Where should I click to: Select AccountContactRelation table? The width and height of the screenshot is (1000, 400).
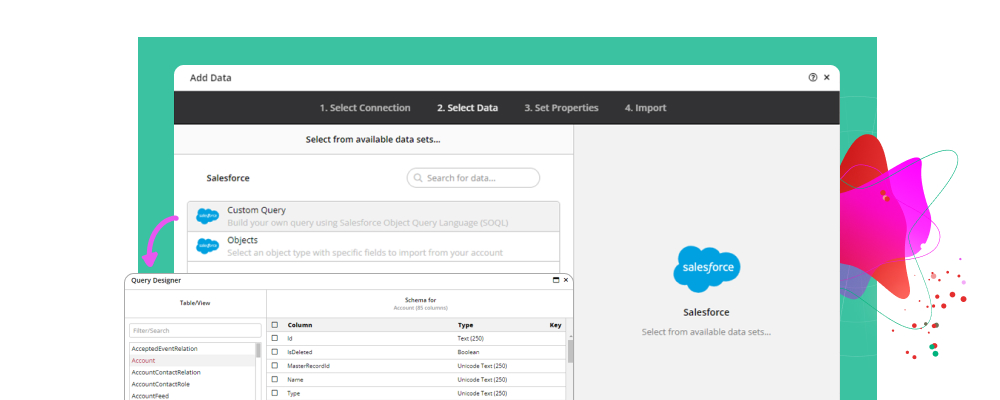tap(193, 372)
